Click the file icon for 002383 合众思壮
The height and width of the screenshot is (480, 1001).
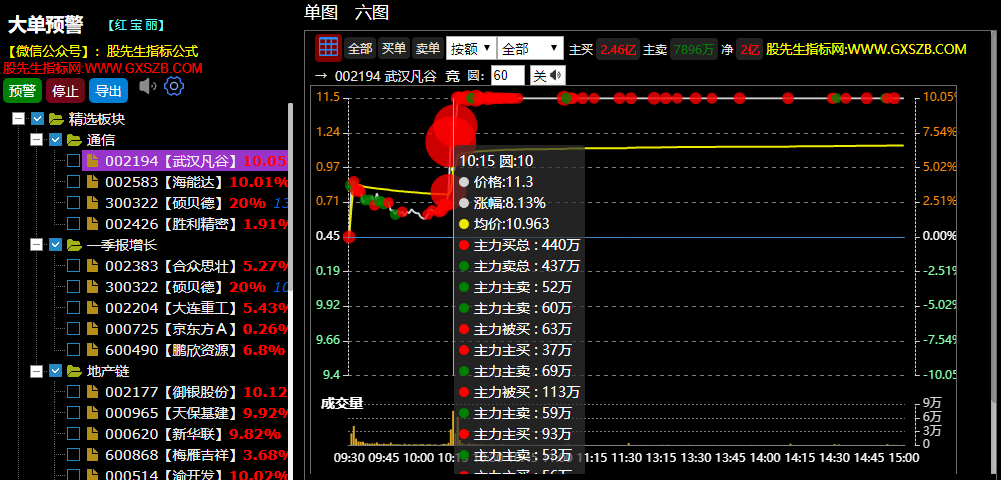tap(93, 266)
